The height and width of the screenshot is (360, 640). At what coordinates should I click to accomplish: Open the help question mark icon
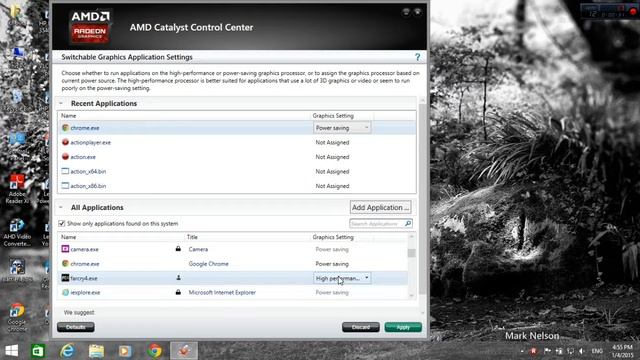coord(417,57)
